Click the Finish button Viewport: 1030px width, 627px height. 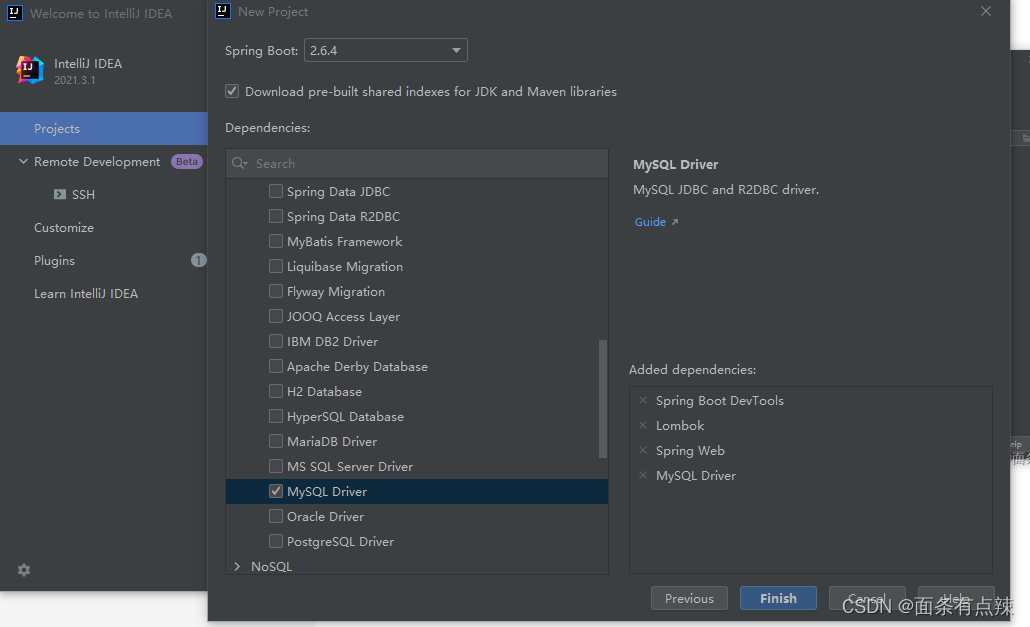click(778, 598)
